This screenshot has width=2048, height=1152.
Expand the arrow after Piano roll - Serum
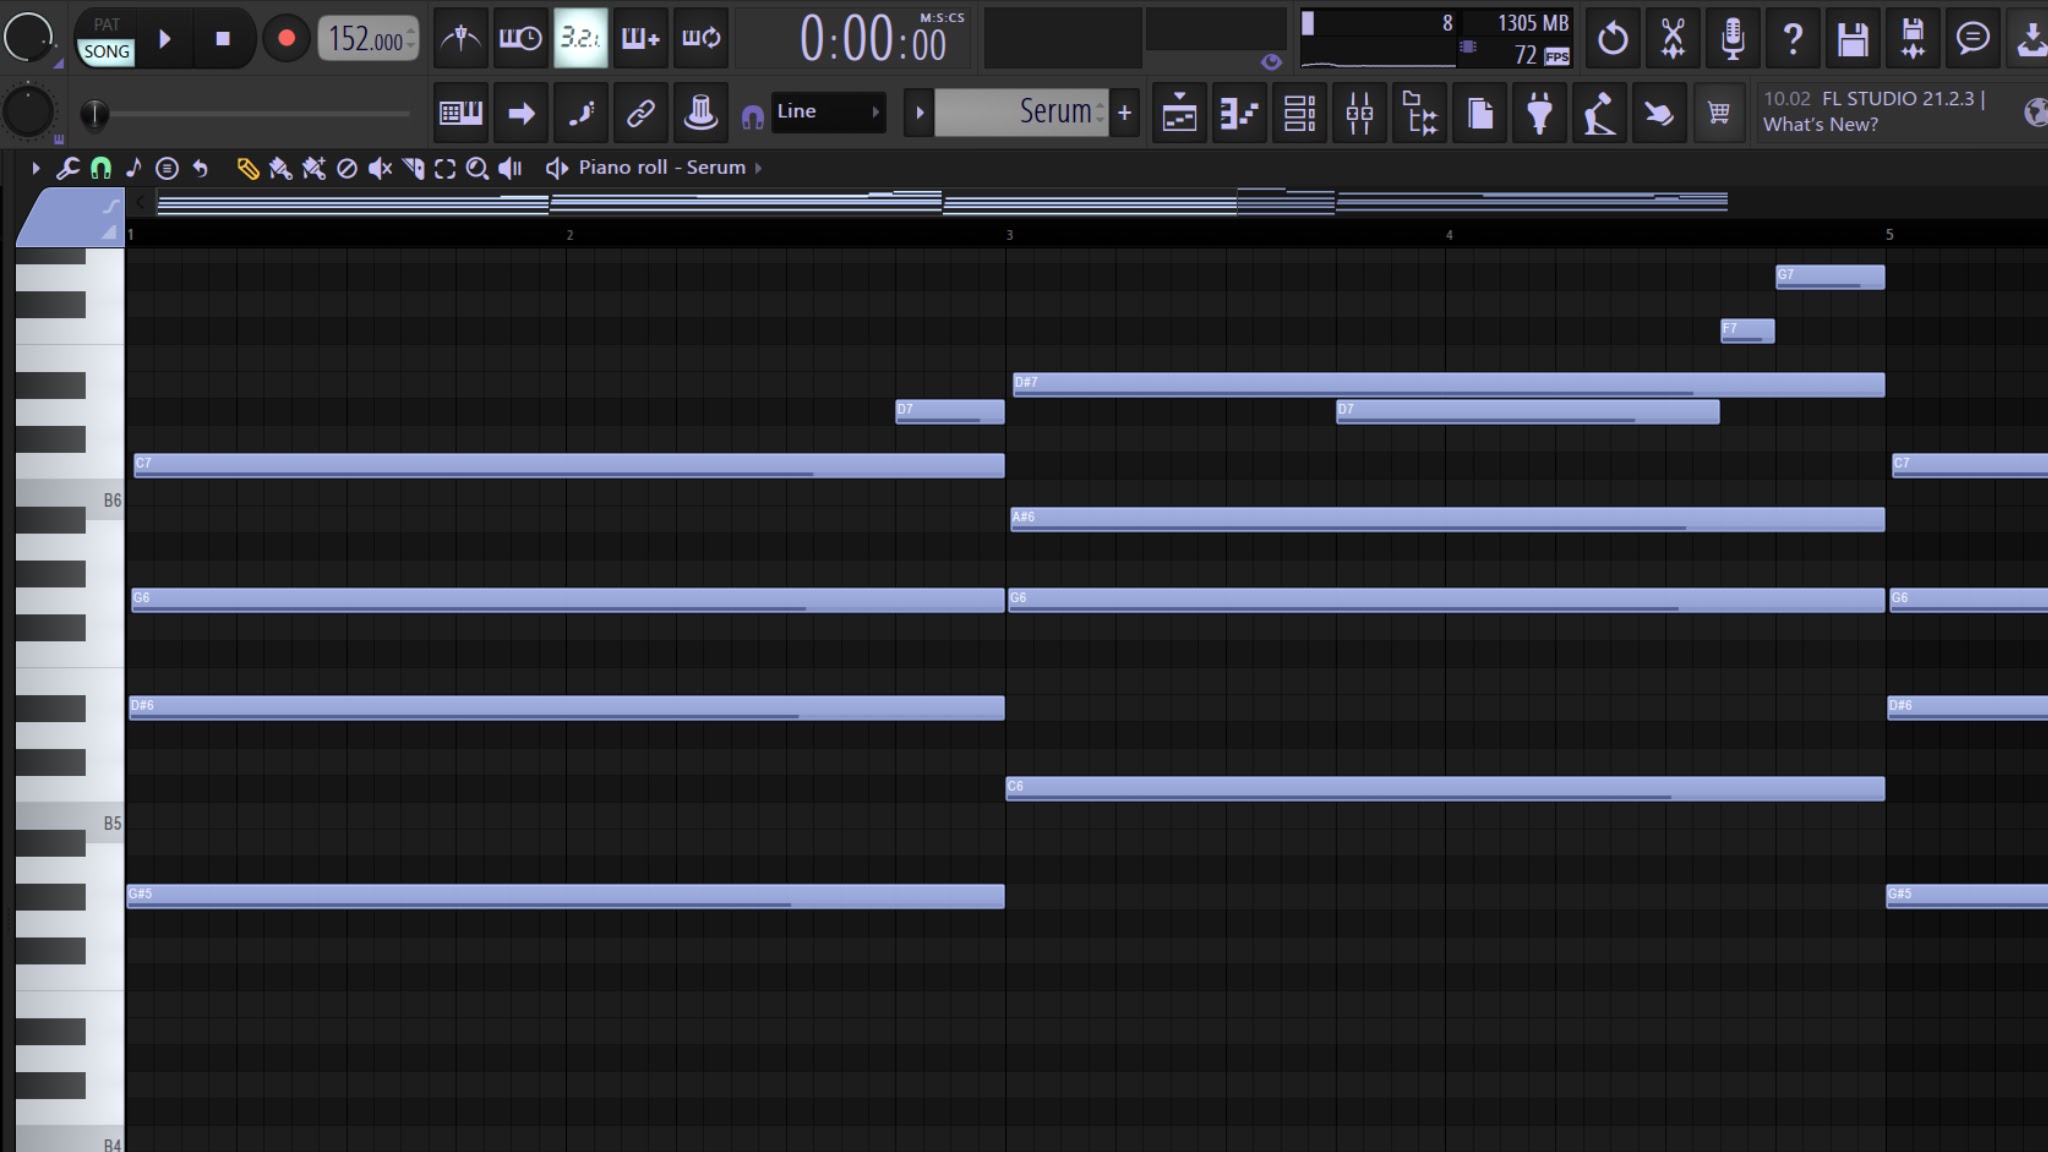[x=758, y=168]
